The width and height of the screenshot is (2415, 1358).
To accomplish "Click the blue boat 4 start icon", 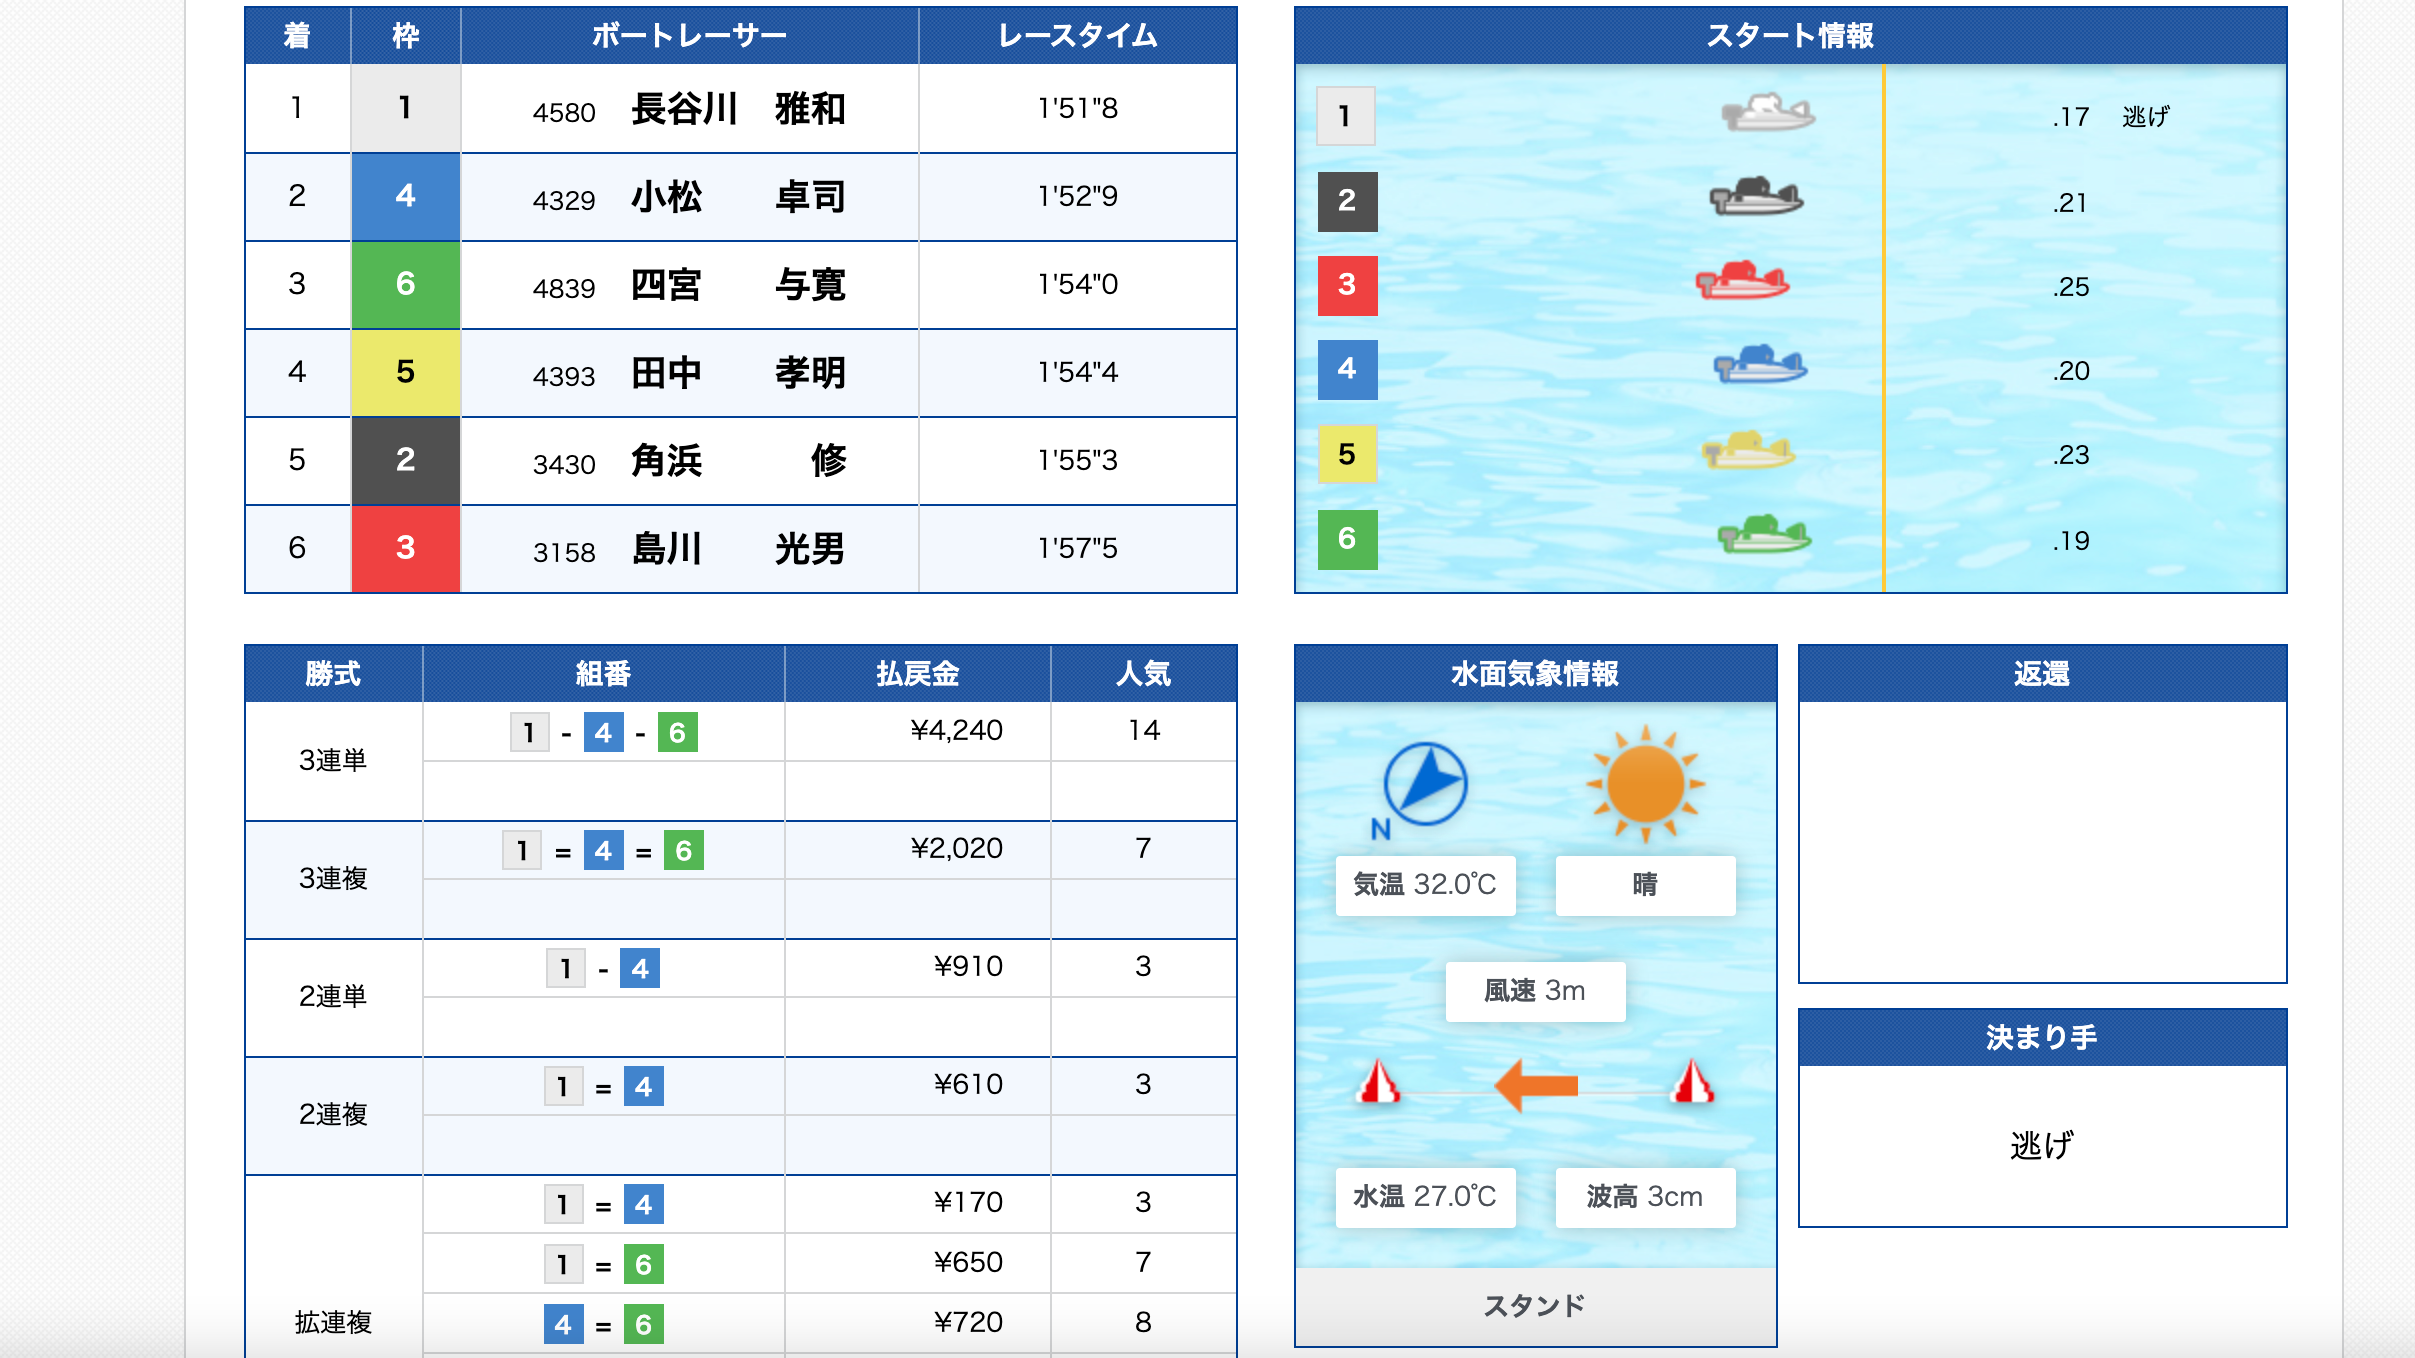I will pos(1760,365).
